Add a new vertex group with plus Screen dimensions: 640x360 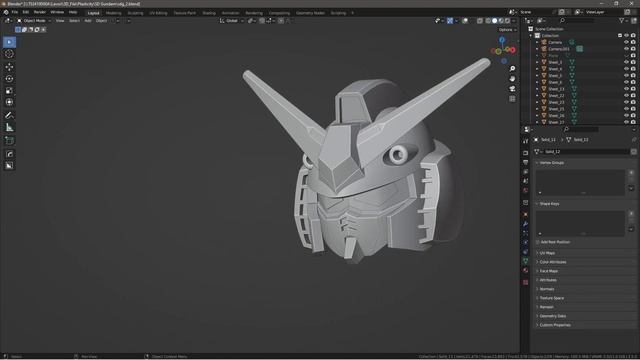(x=631, y=173)
